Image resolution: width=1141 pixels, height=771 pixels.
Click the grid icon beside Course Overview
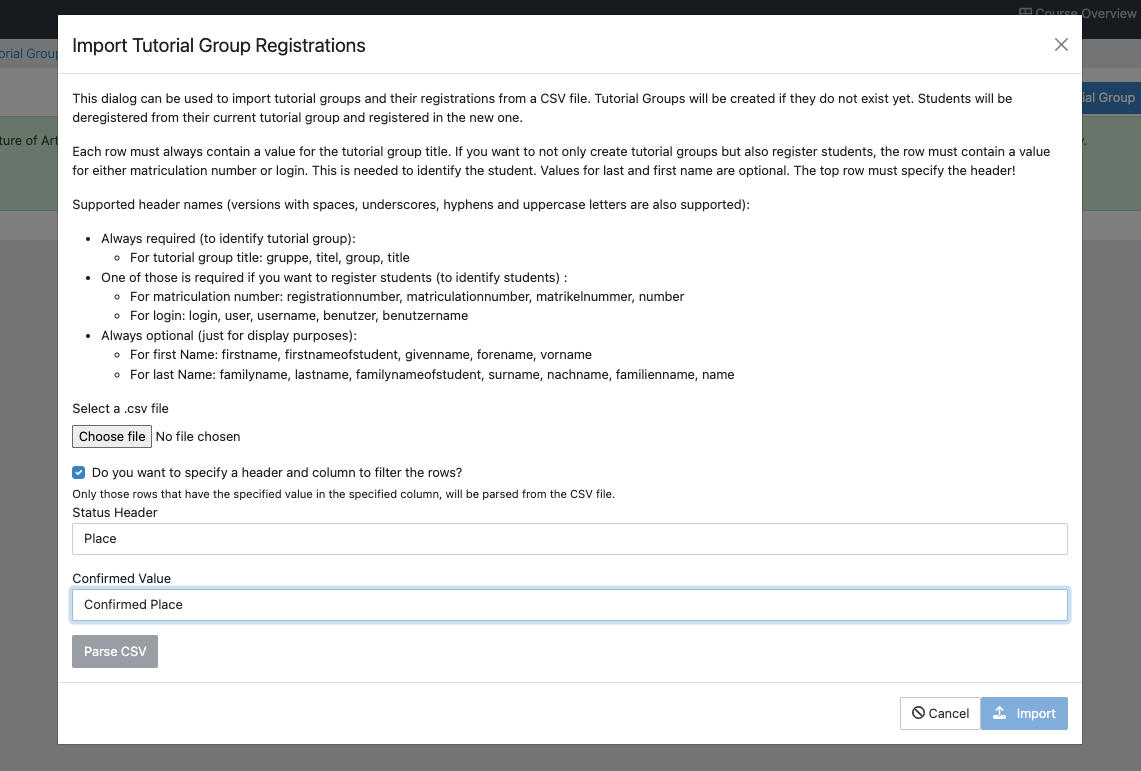click(1024, 13)
